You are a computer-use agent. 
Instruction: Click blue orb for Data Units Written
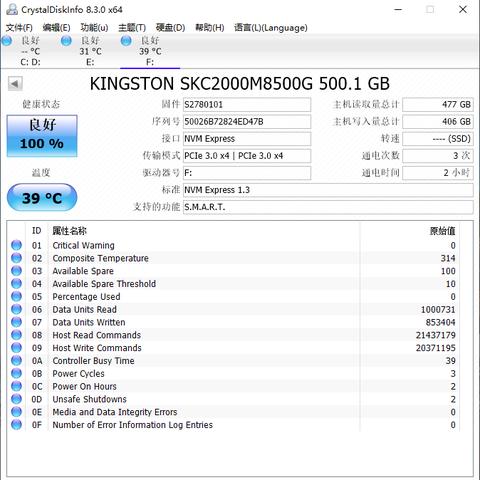pyautogui.click(x=16, y=322)
